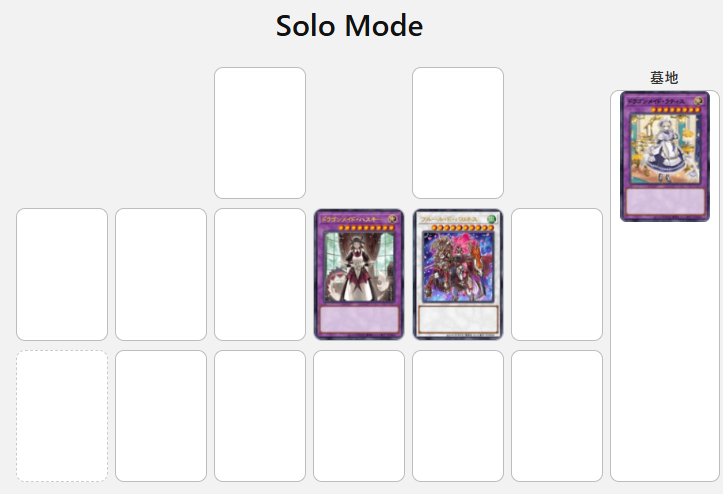Select the left extra monster zone slot
Viewport: 723px width, 494px height.
pos(260,133)
